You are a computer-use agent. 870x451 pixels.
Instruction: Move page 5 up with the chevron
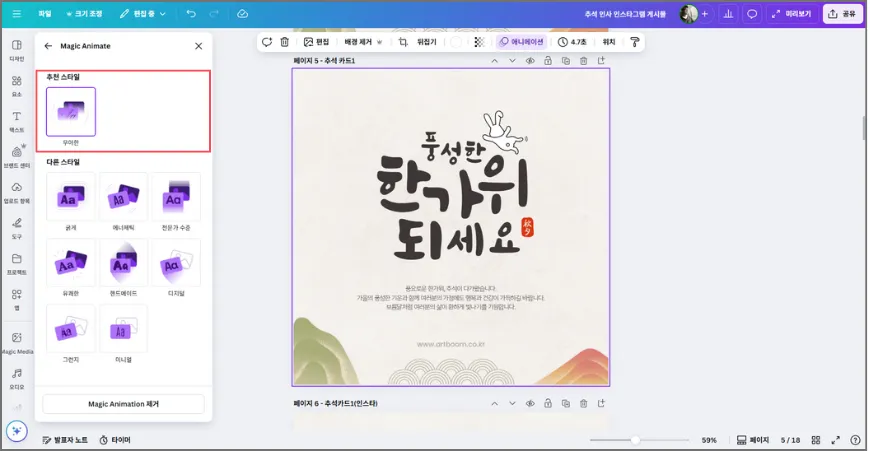pos(494,61)
